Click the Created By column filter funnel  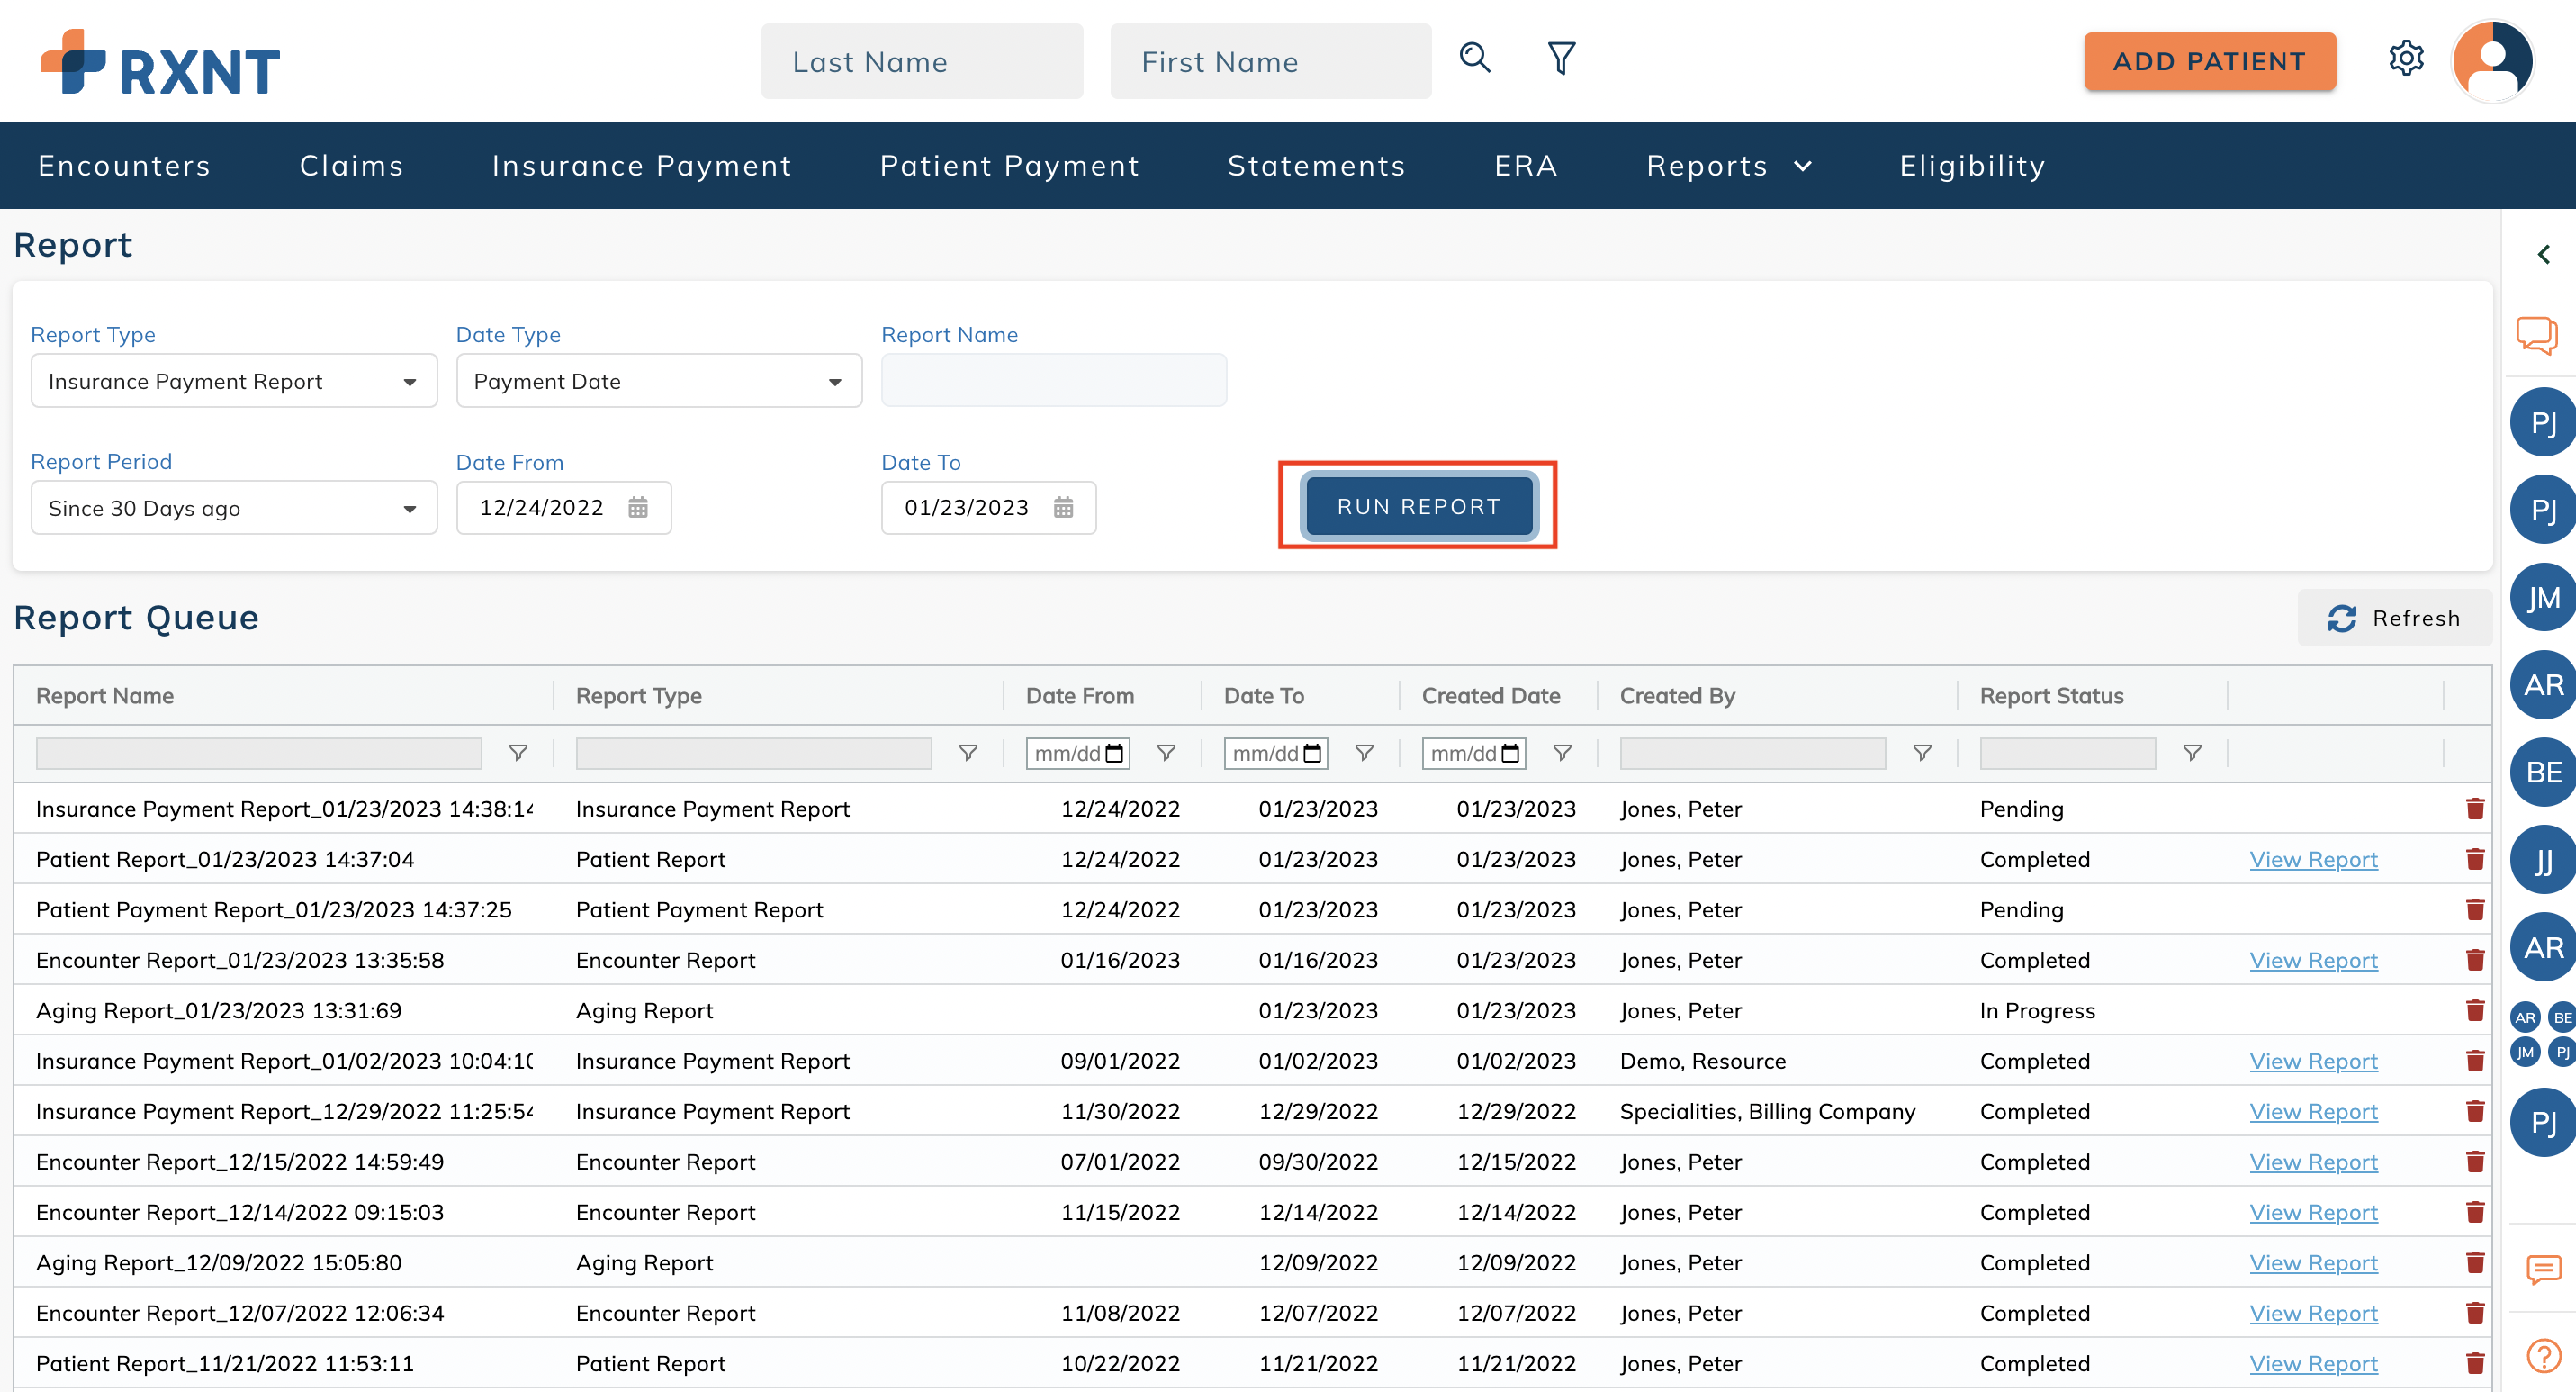pyautogui.click(x=1922, y=752)
